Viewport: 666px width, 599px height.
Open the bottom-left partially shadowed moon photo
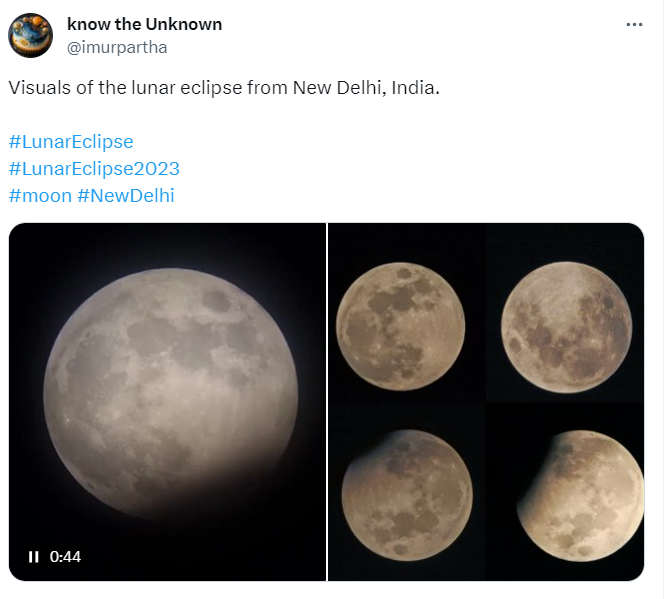point(406,492)
